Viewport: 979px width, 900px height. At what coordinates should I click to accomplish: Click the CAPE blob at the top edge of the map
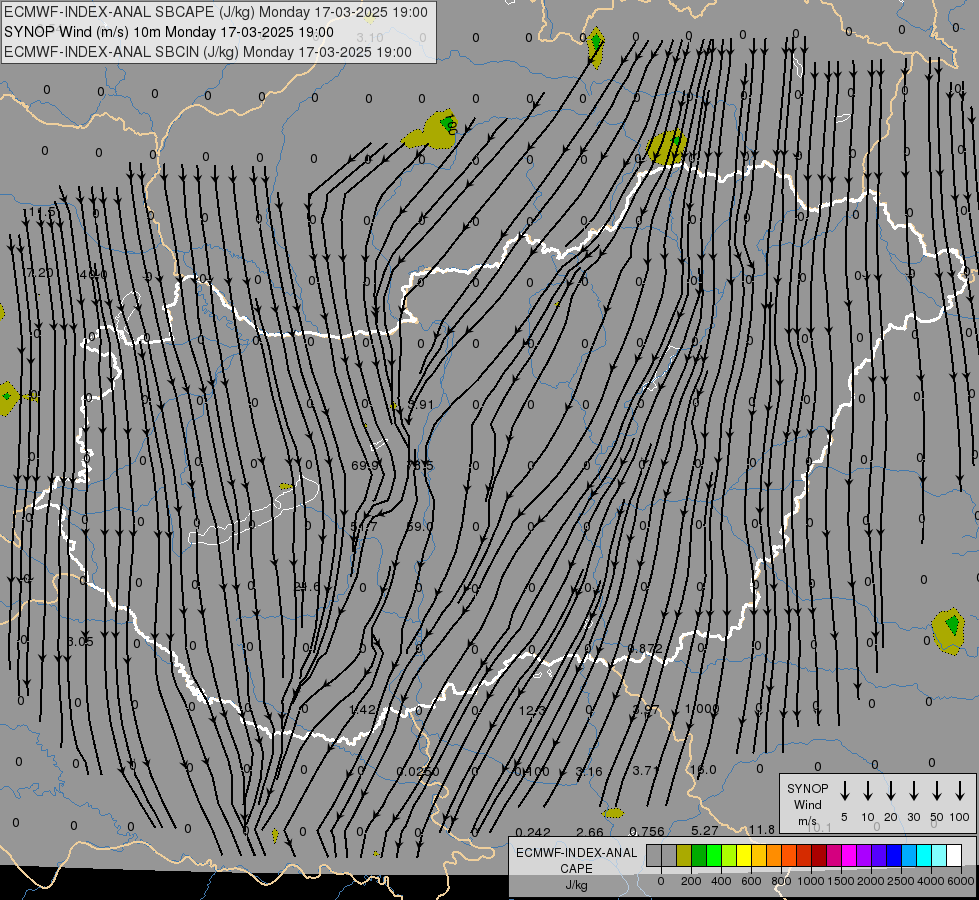[x=596, y=47]
